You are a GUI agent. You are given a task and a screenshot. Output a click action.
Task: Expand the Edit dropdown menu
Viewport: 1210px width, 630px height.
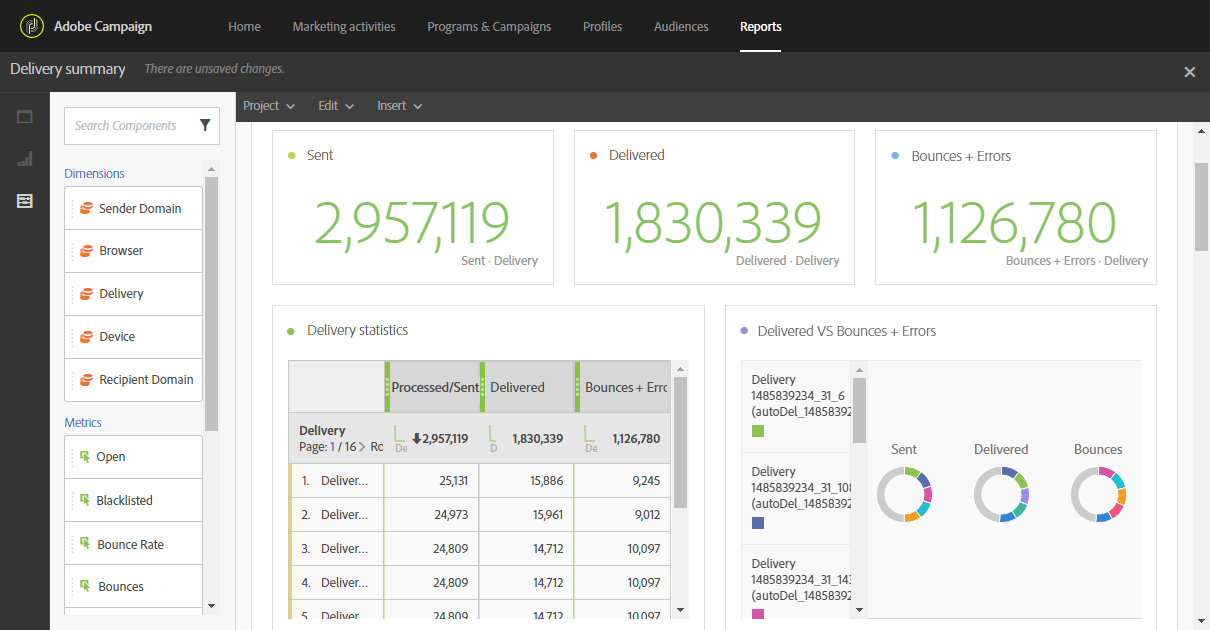[336, 106]
